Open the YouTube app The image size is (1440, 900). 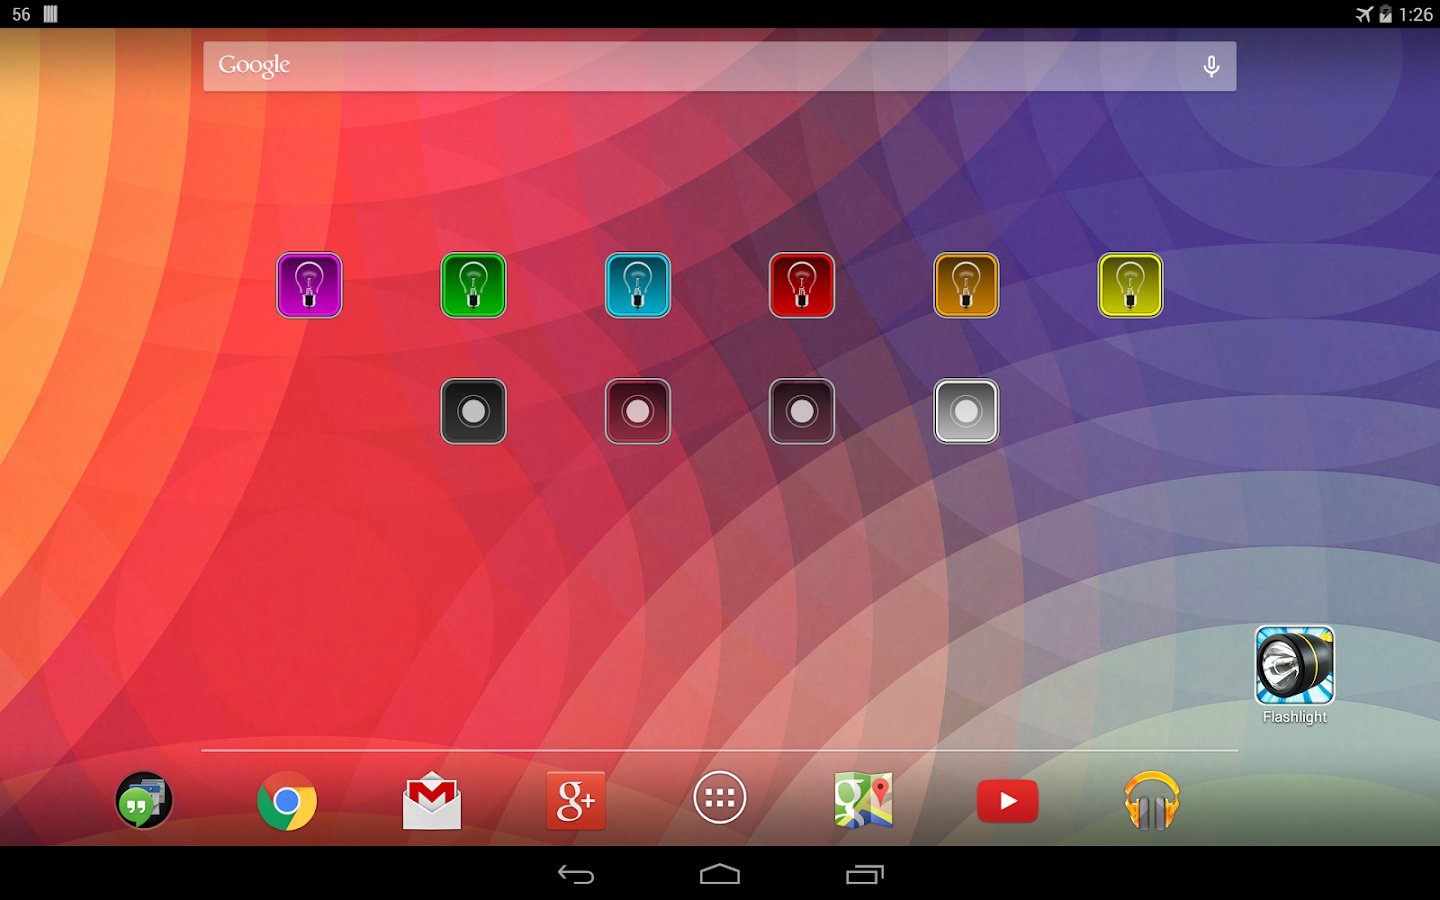[x=1007, y=801]
